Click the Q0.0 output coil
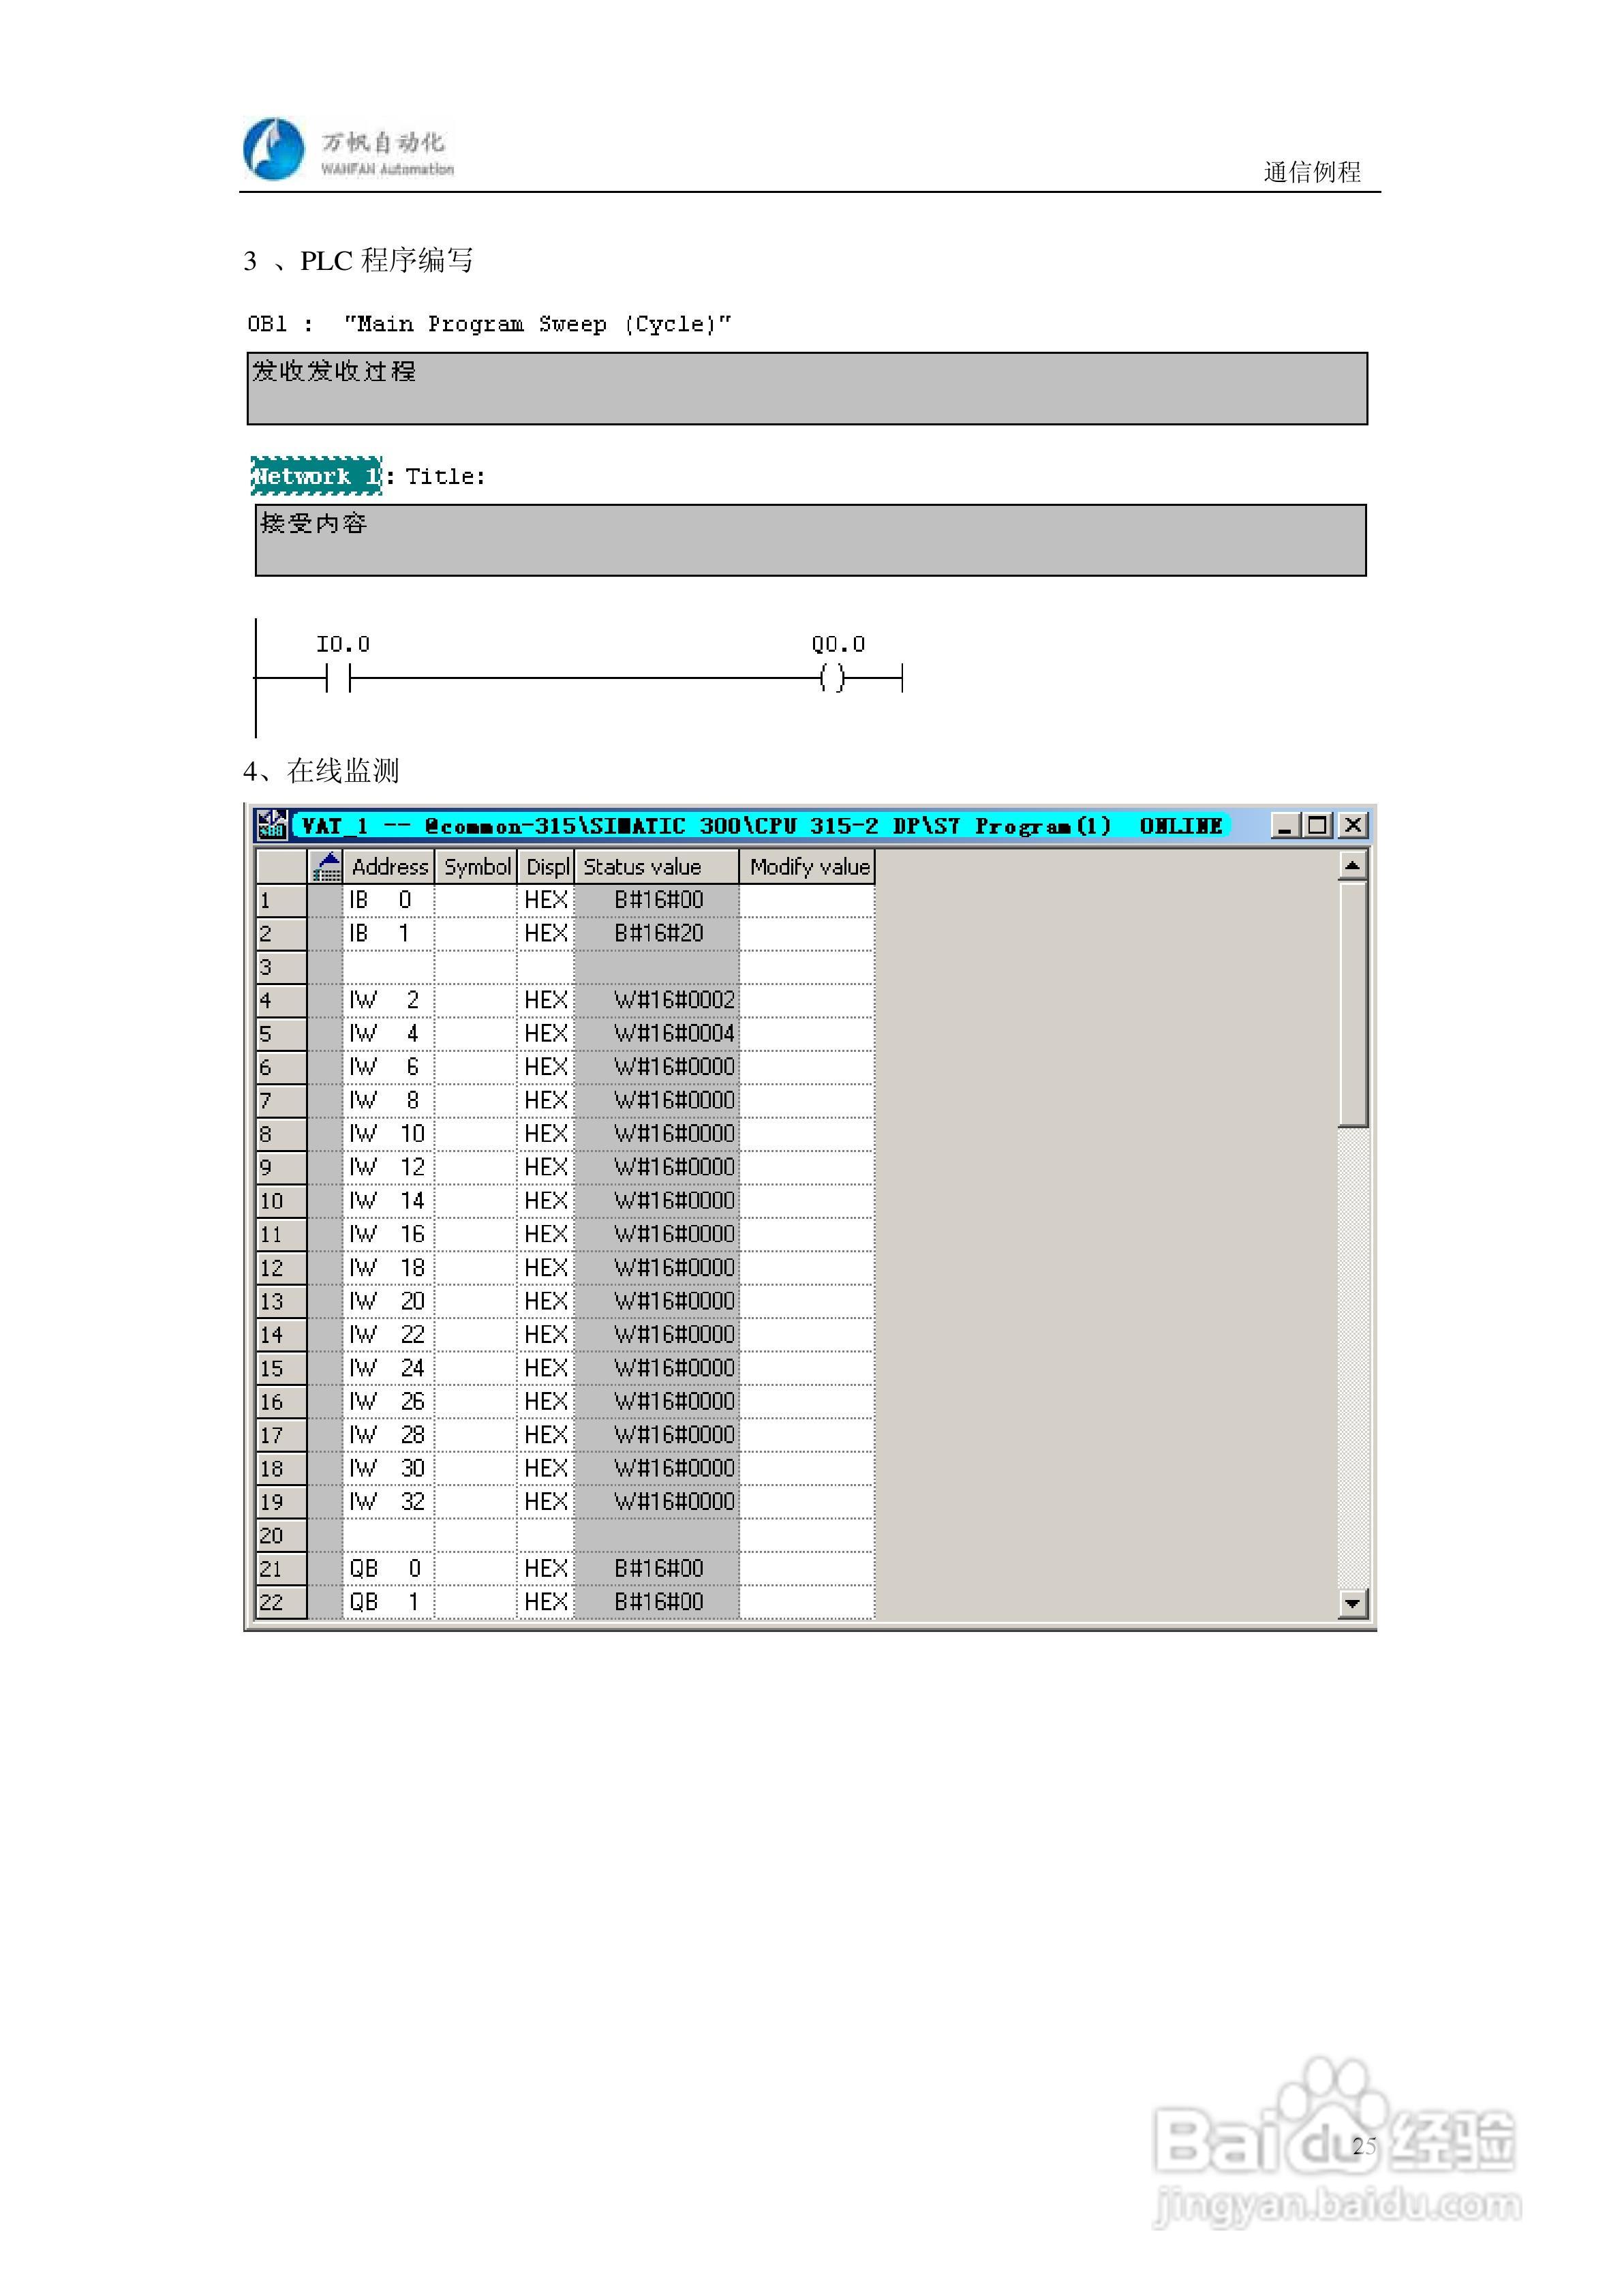 click(x=832, y=678)
